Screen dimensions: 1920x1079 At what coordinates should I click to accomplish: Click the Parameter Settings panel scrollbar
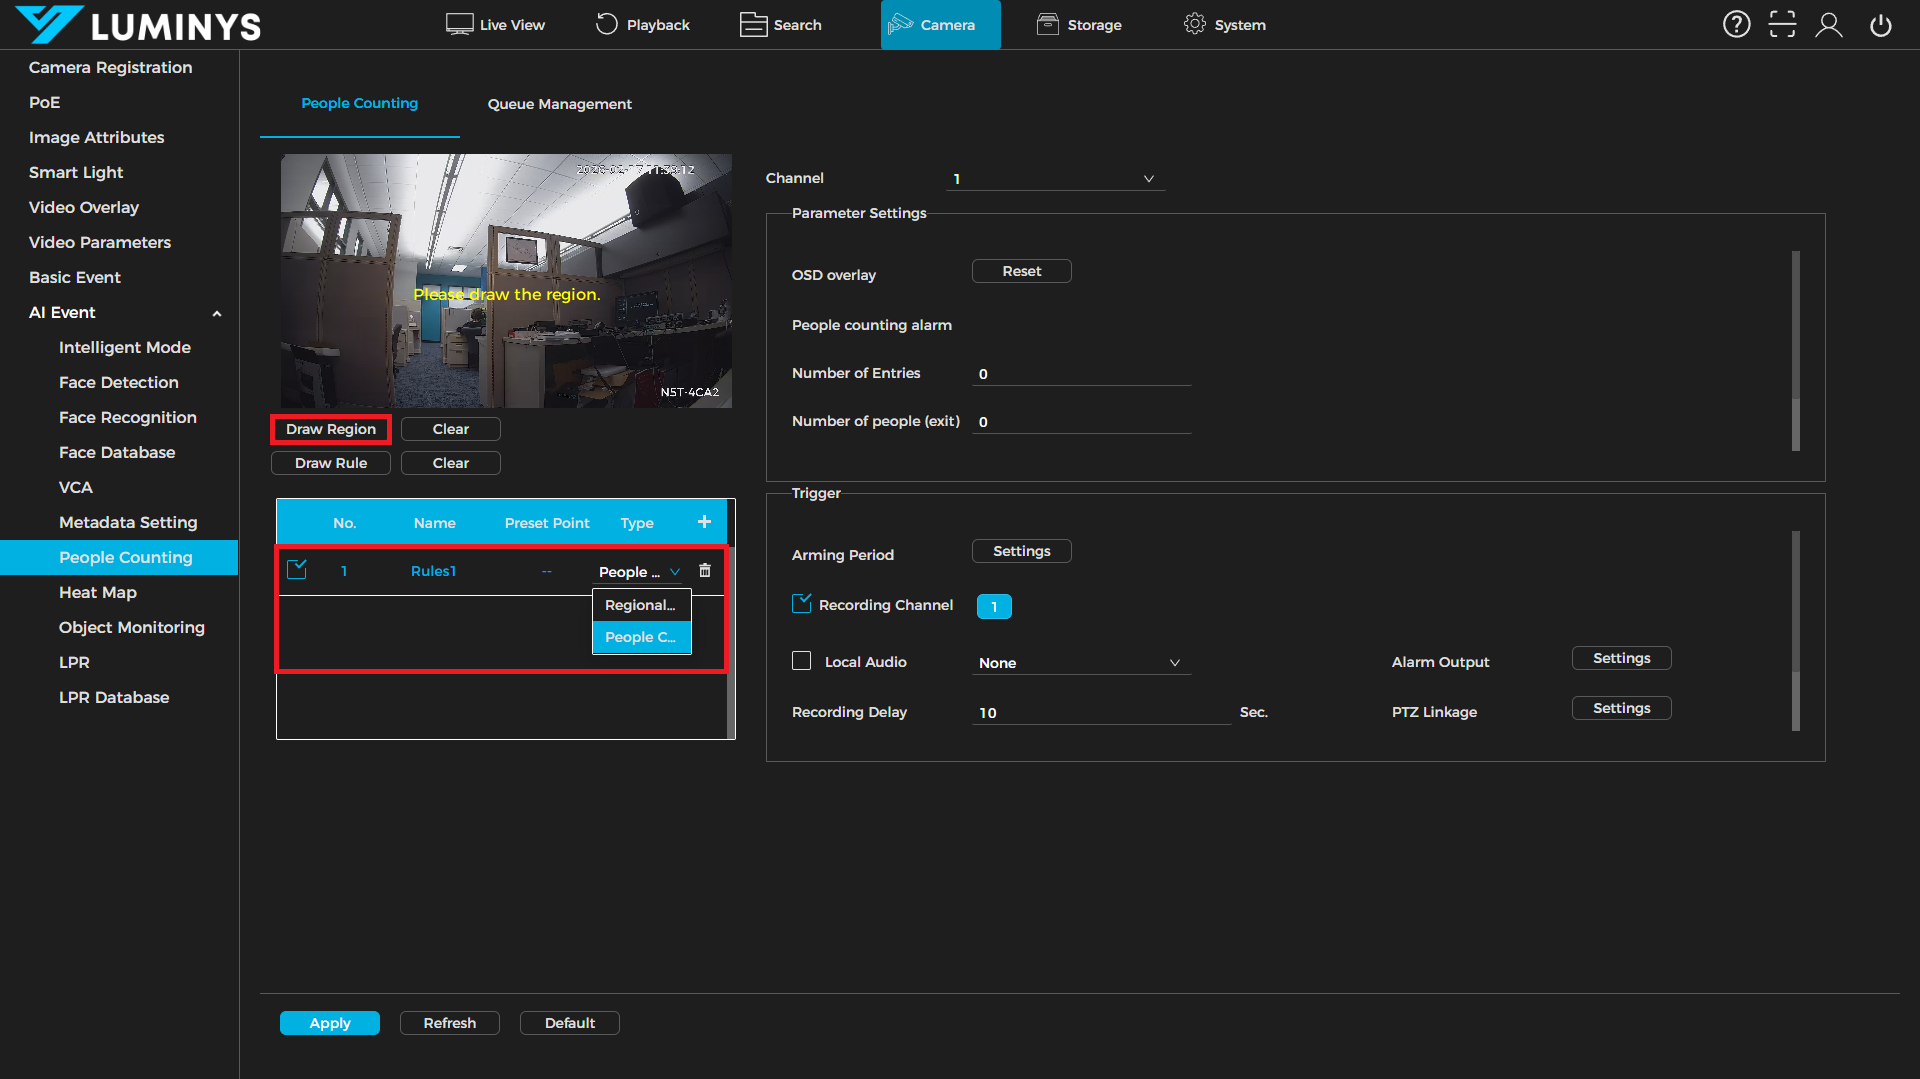click(1796, 350)
